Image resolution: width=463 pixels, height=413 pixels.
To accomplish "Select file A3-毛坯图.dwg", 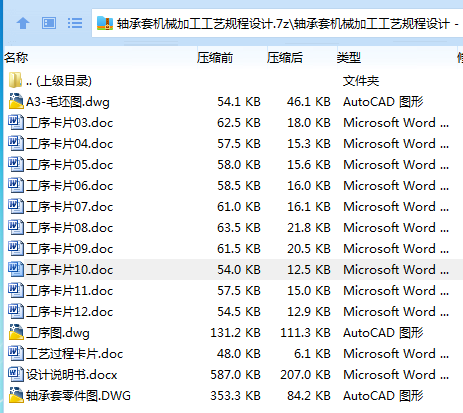I will (68, 102).
